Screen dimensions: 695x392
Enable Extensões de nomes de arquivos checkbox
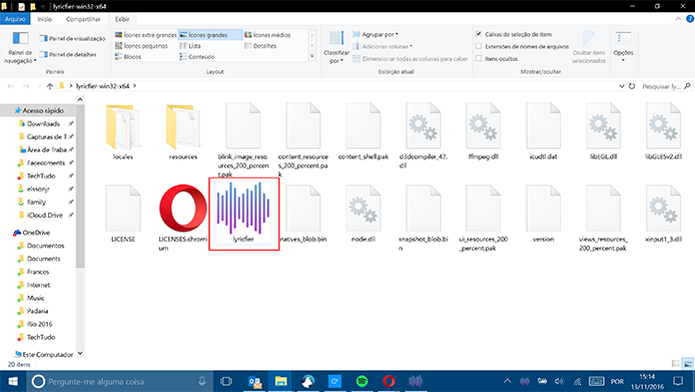(x=479, y=46)
